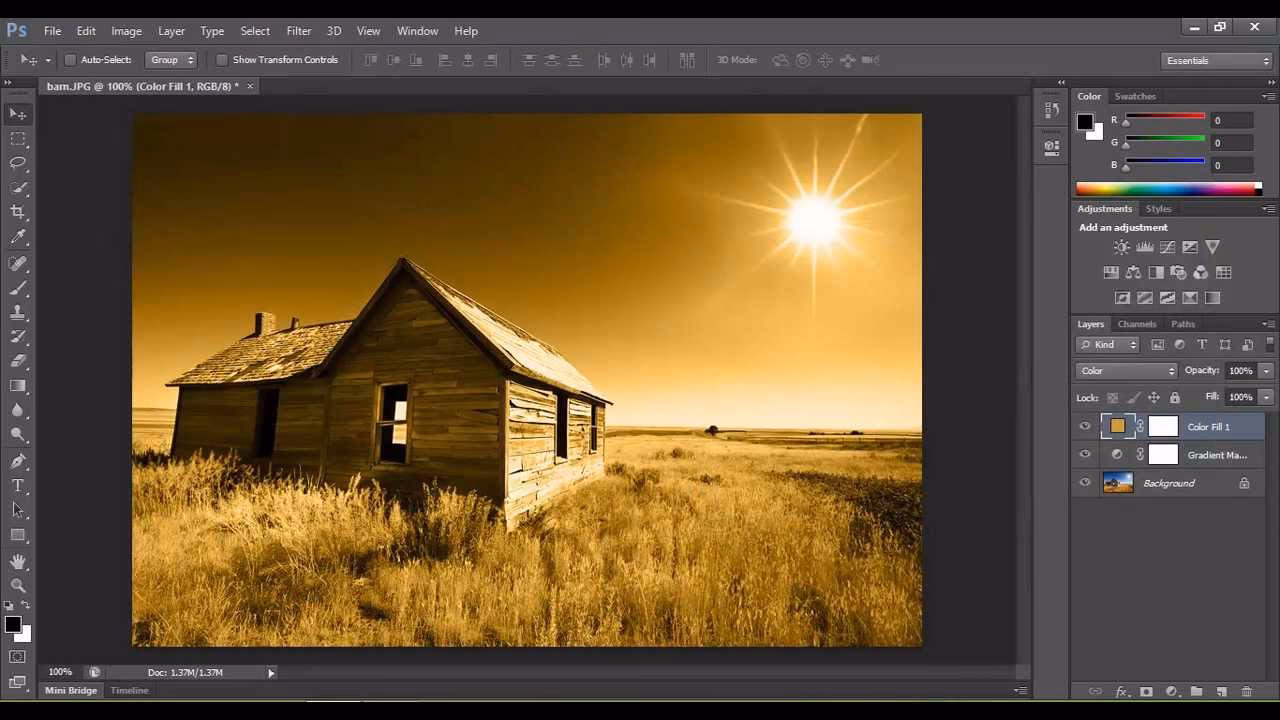Viewport: 1280px width, 720px height.
Task: Select the Clone Stamp tool
Action: [x=18, y=312]
